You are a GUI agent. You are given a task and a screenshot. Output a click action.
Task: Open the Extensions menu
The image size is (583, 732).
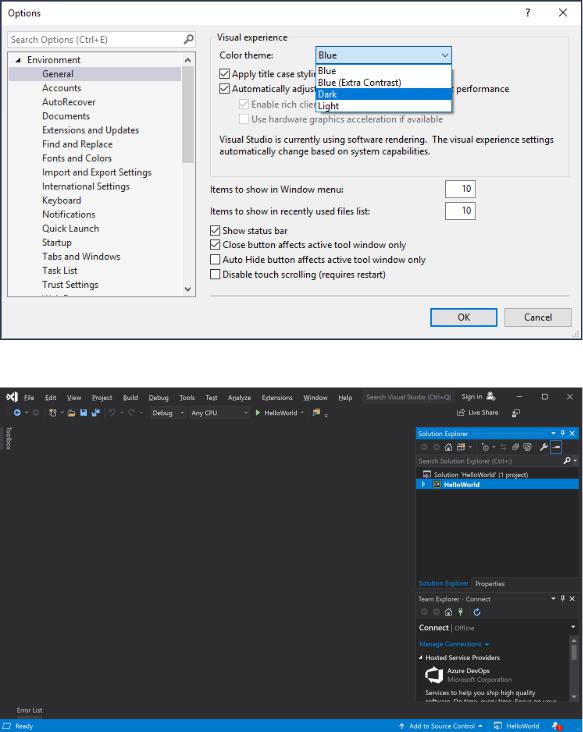[x=277, y=398]
